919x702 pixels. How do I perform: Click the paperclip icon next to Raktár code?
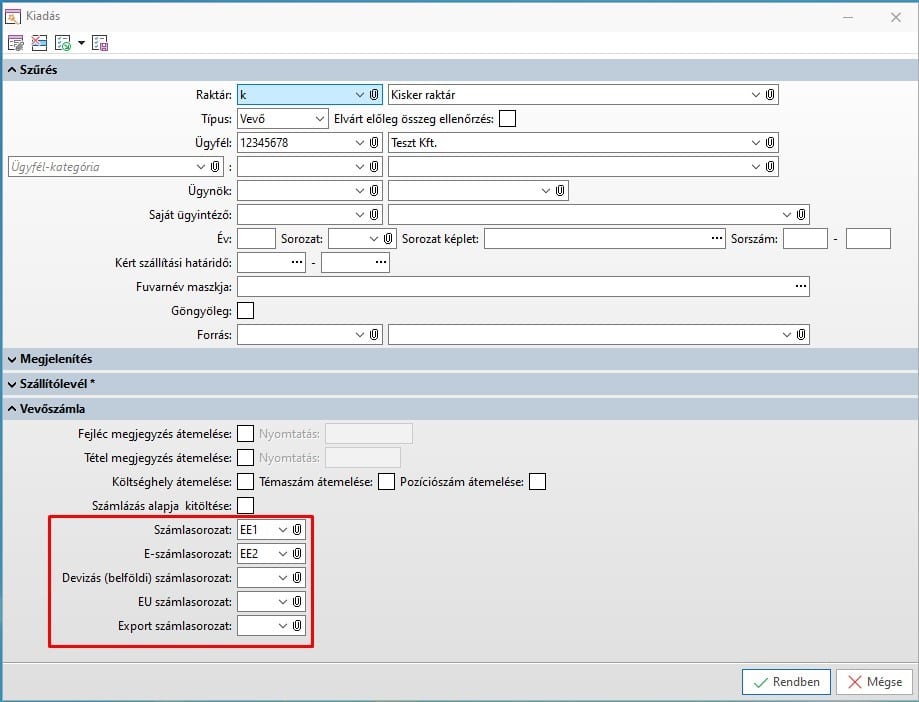point(374,95)
